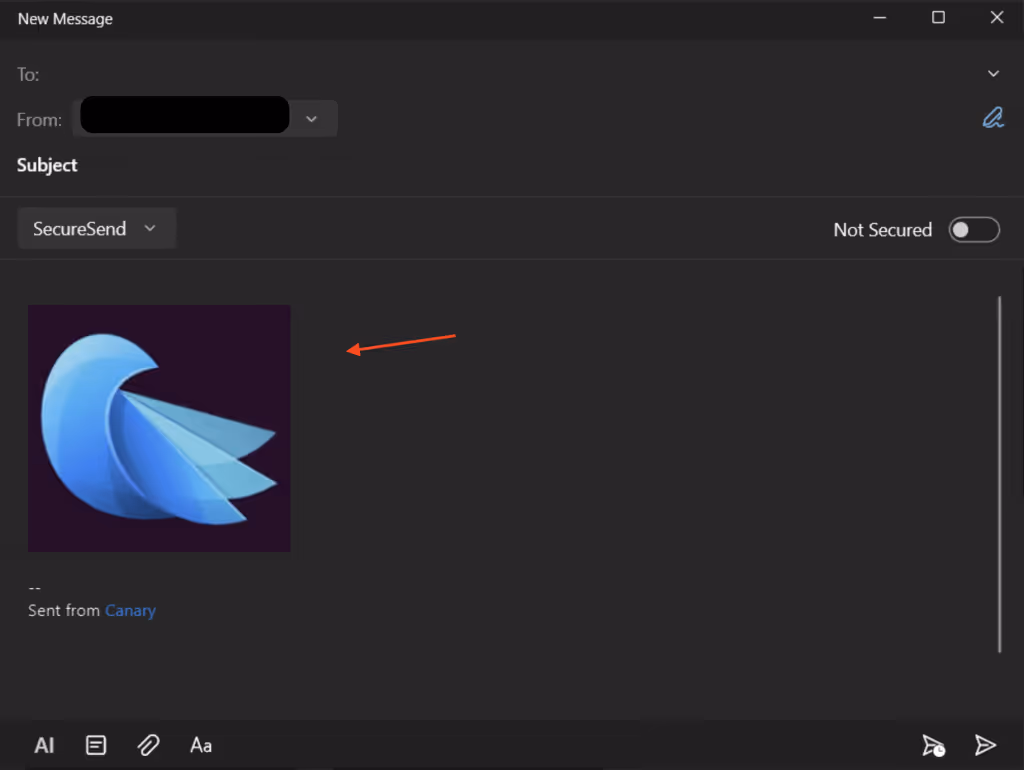
Task: Open the Canary link in signature
Action: pos(130,611)
